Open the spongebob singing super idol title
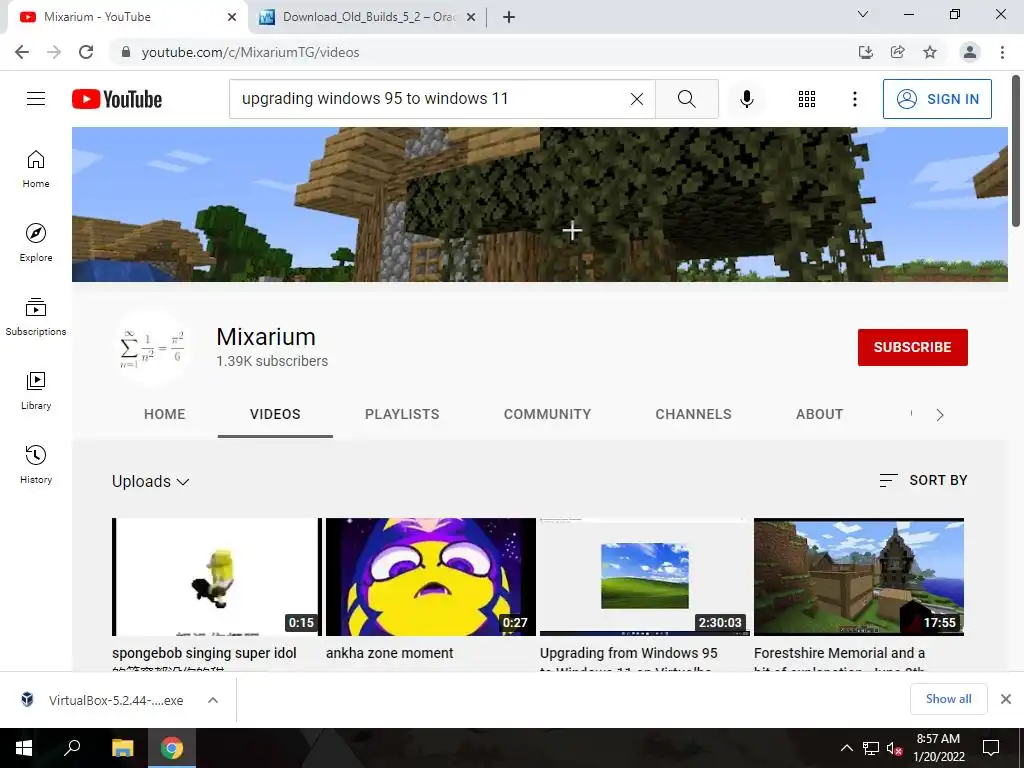The image size is (1024, 768). 204,653
